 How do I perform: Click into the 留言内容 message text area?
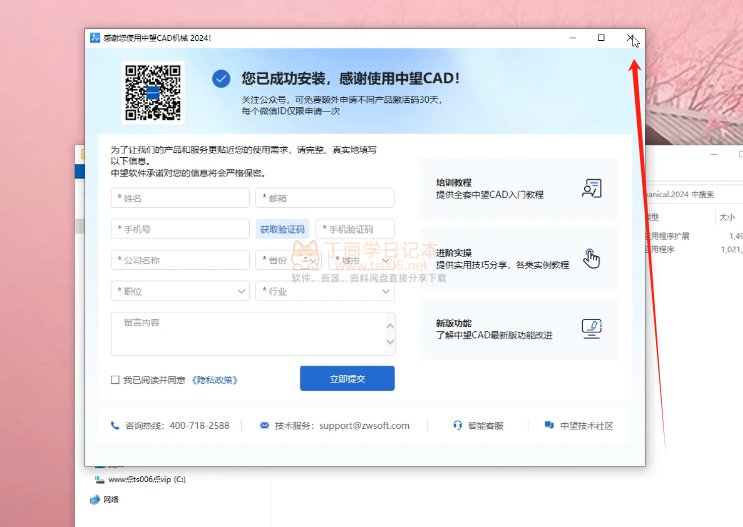pos(250,334)
